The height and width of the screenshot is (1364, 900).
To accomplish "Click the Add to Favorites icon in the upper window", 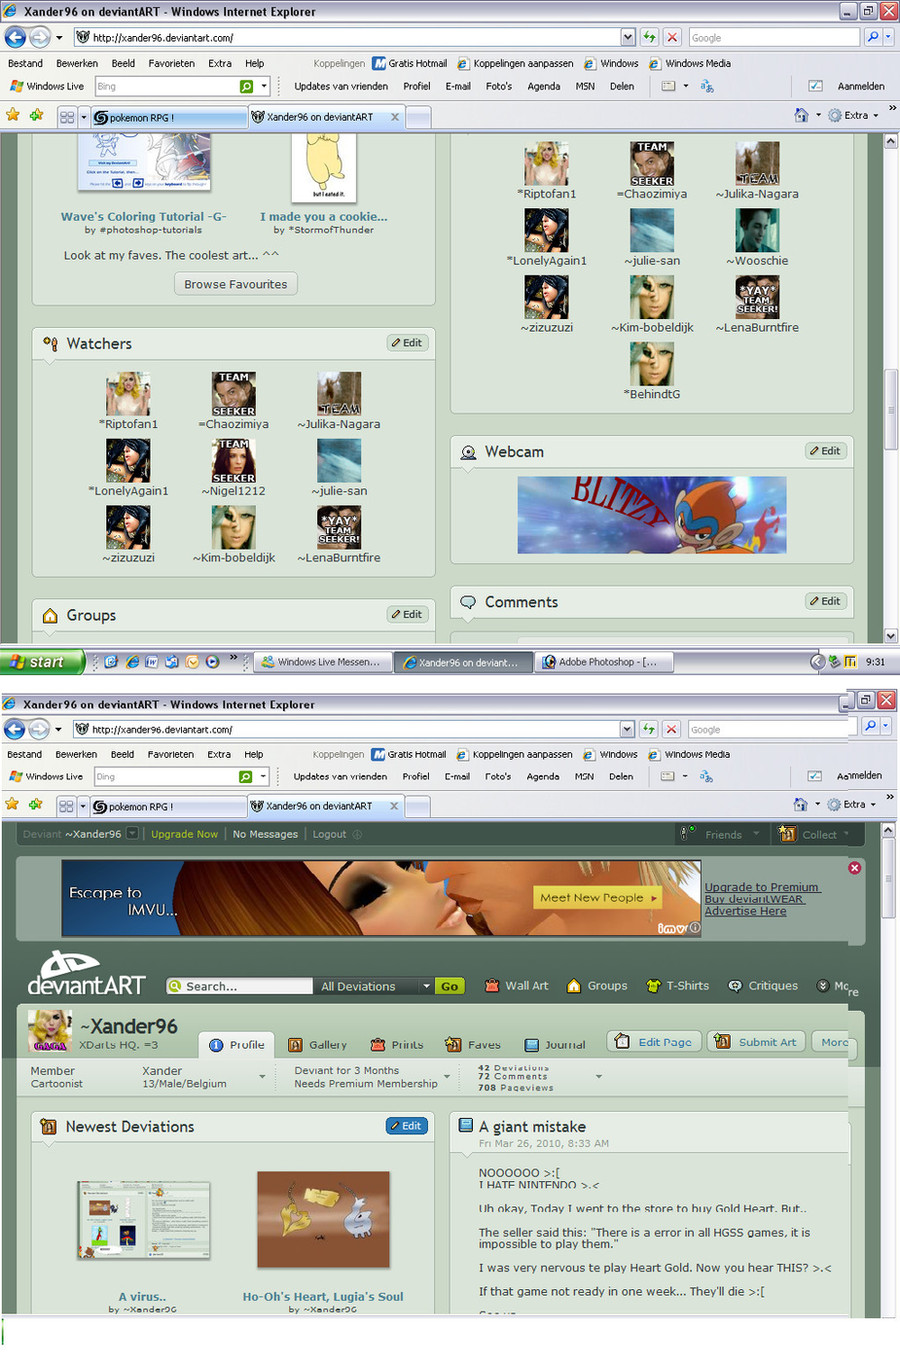I will point(37,115).
